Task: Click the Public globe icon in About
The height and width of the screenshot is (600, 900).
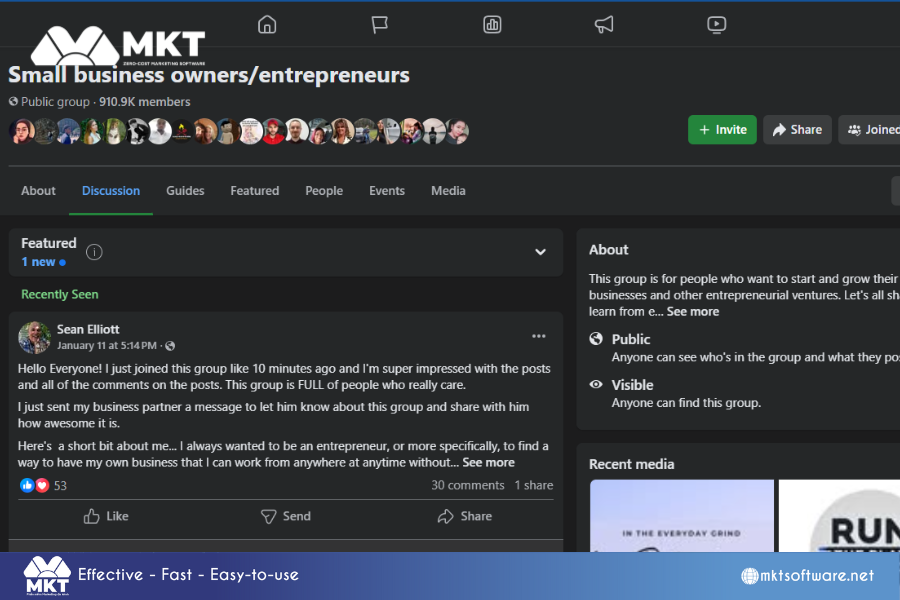Action: pyautogui.click(x=596, y=339)
